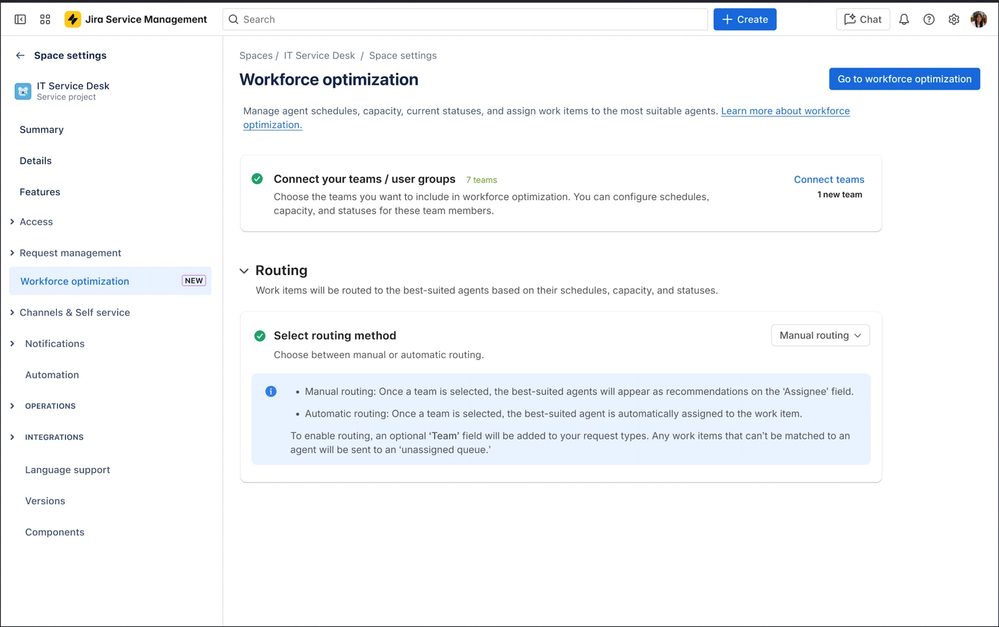Collapse the Routing section chevron
Viewport: 999px width, 627px height.
click(x=244, y=271)
